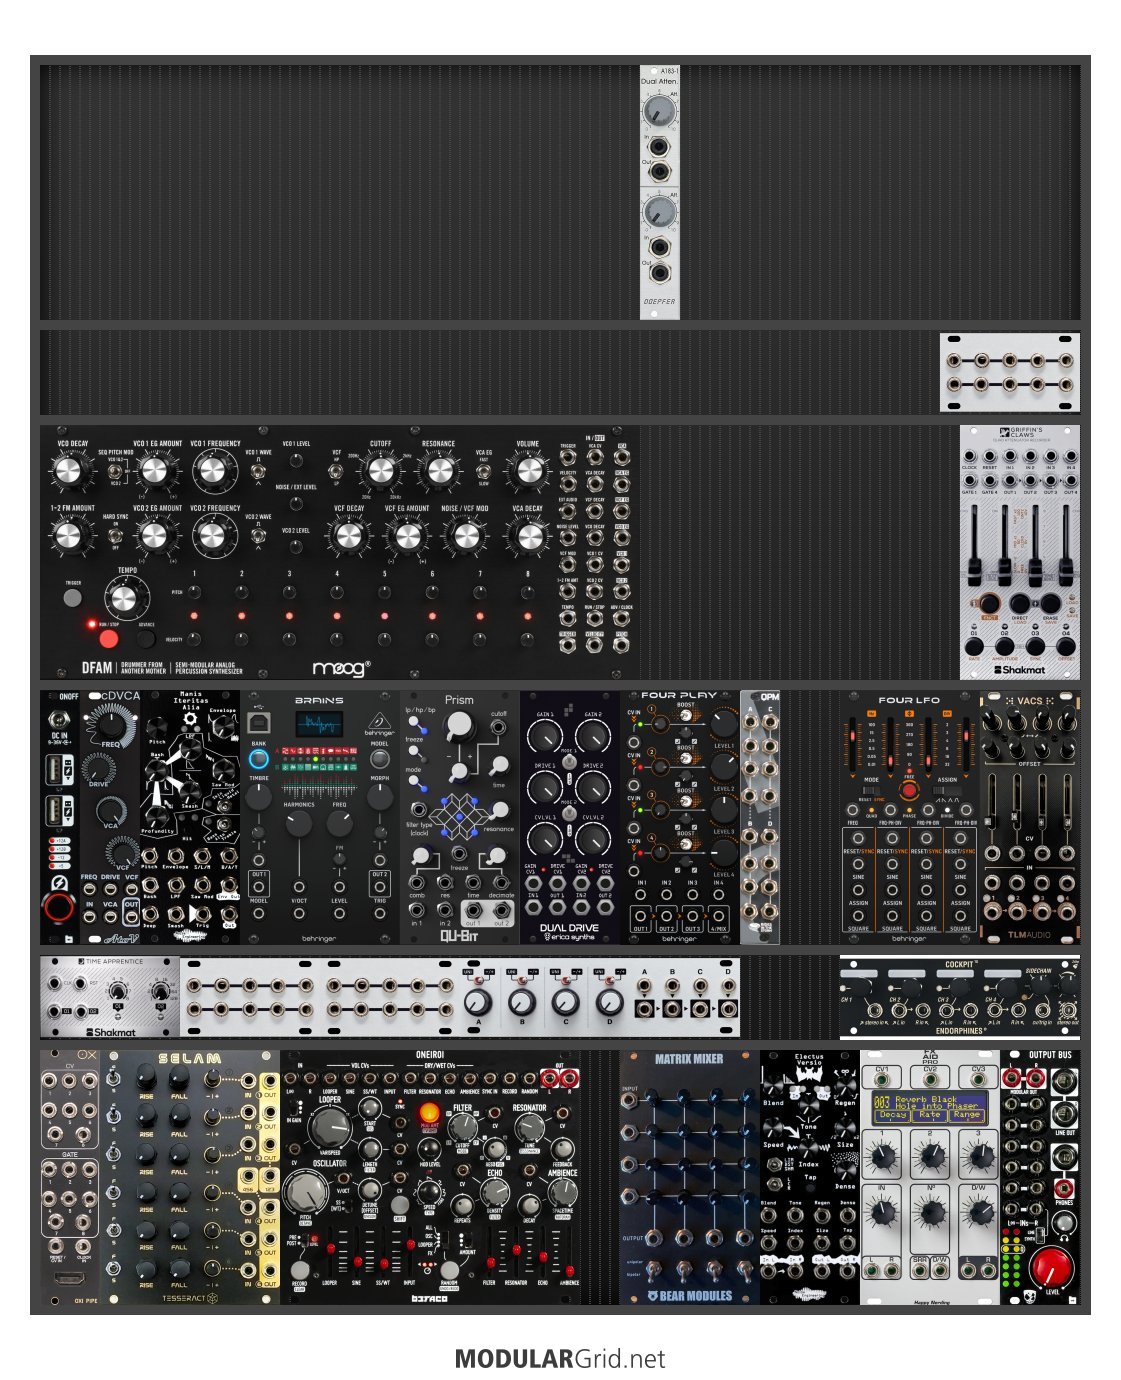Click the Dual Drive GAIN 1 knob
Viewport: 1121px width, 1380px height.
click(x=544, y=738)
